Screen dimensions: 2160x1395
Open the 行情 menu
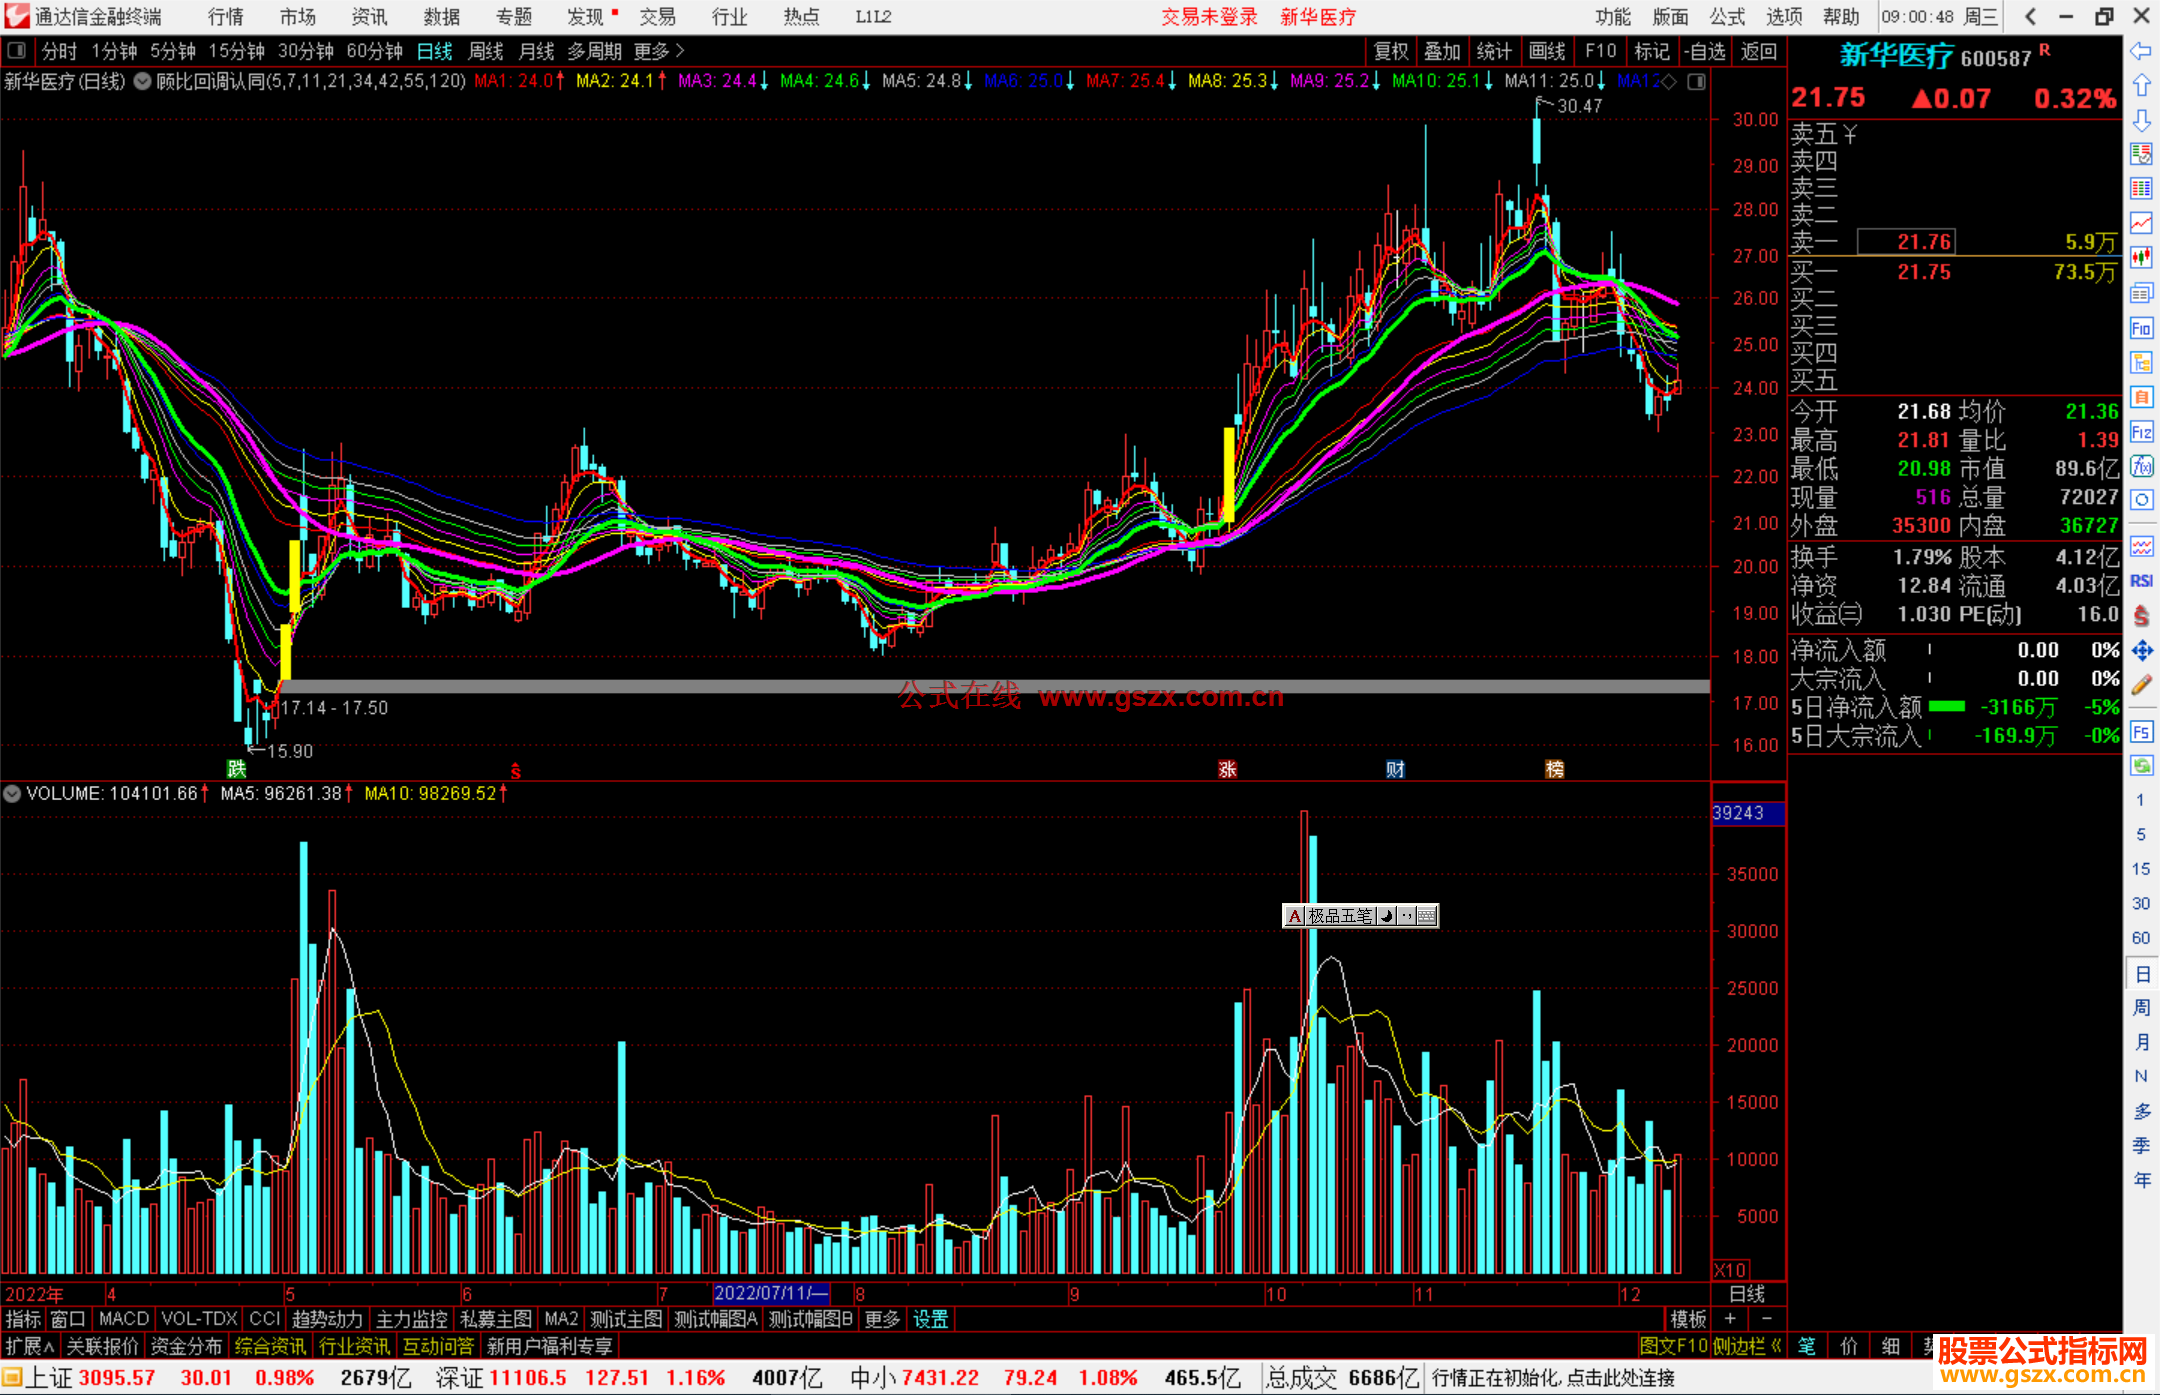225,17
